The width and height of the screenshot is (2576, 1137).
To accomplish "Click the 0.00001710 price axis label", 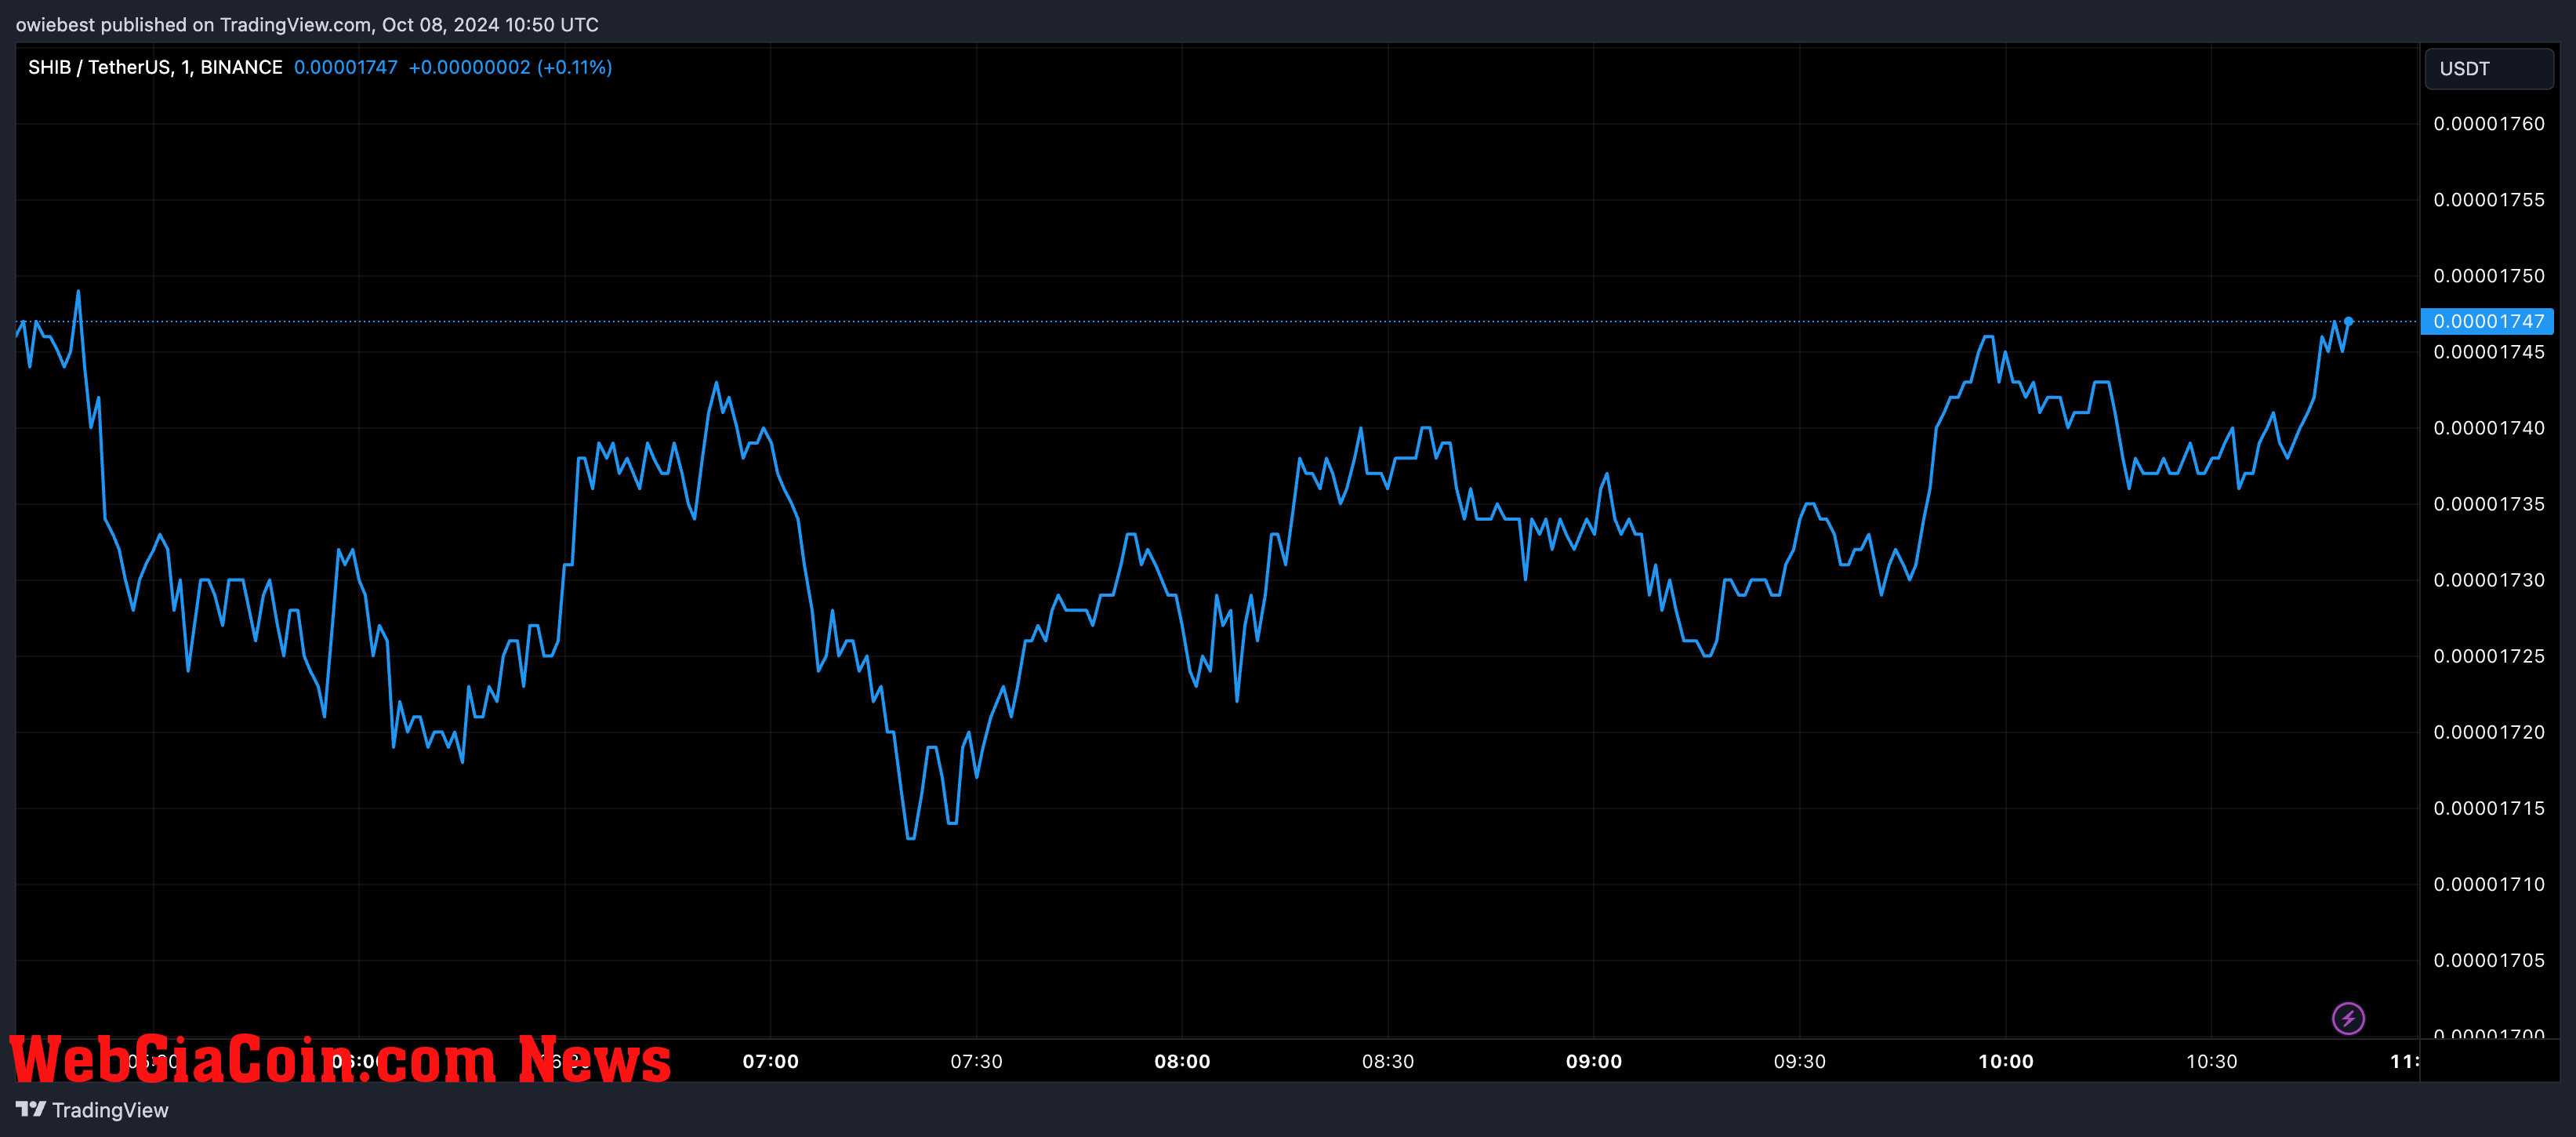I will [2489, 884].
